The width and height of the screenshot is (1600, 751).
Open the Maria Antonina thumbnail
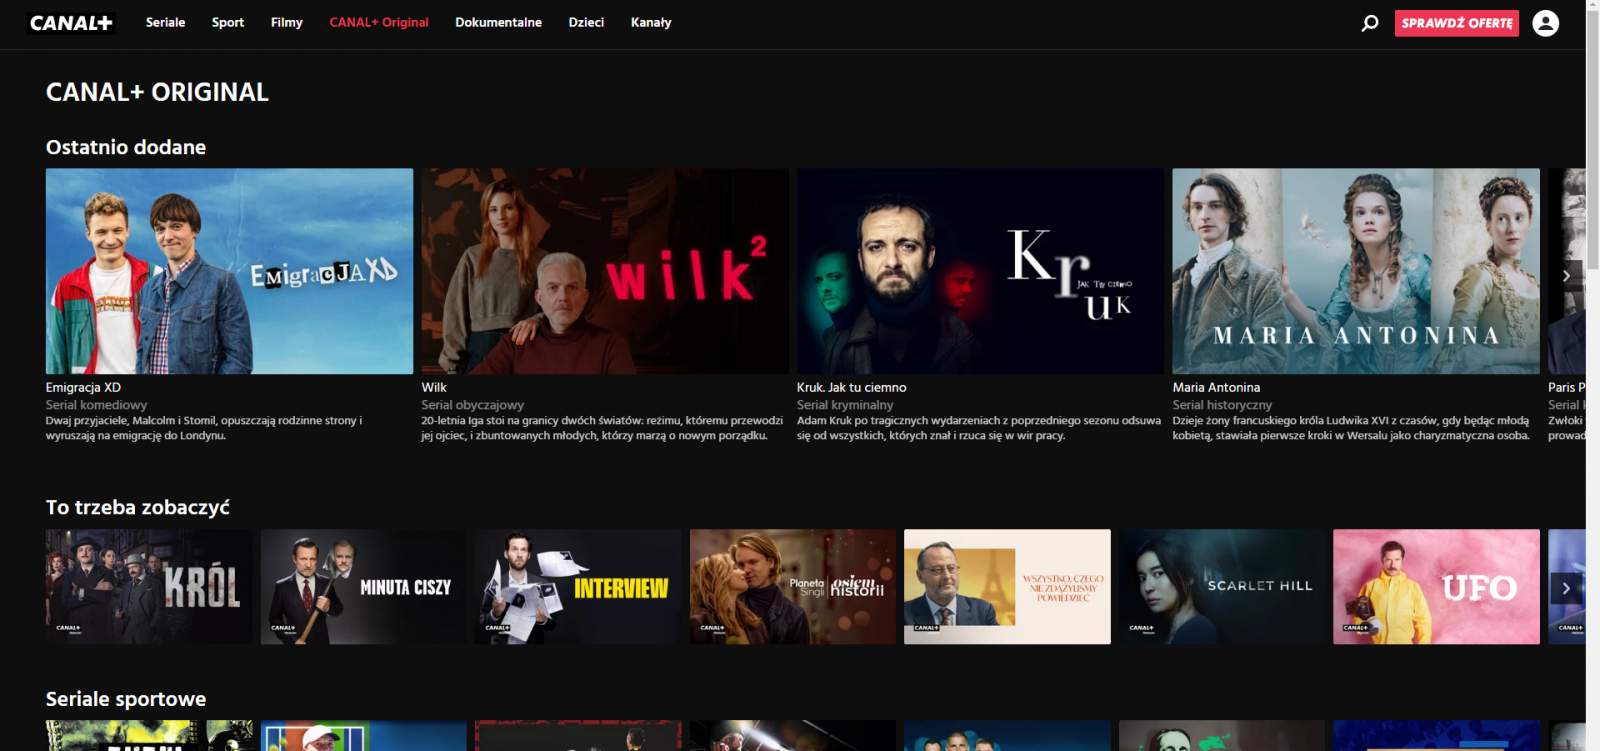[1356, 271]
